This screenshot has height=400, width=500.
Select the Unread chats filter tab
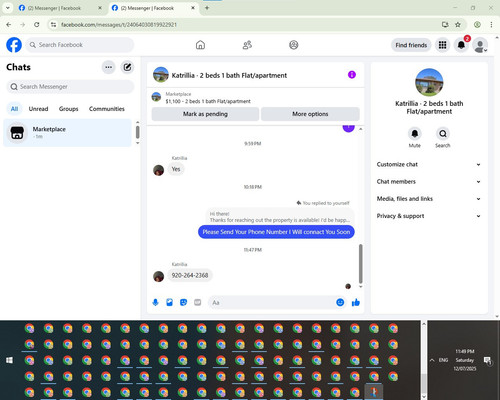[x=38, y=109]
